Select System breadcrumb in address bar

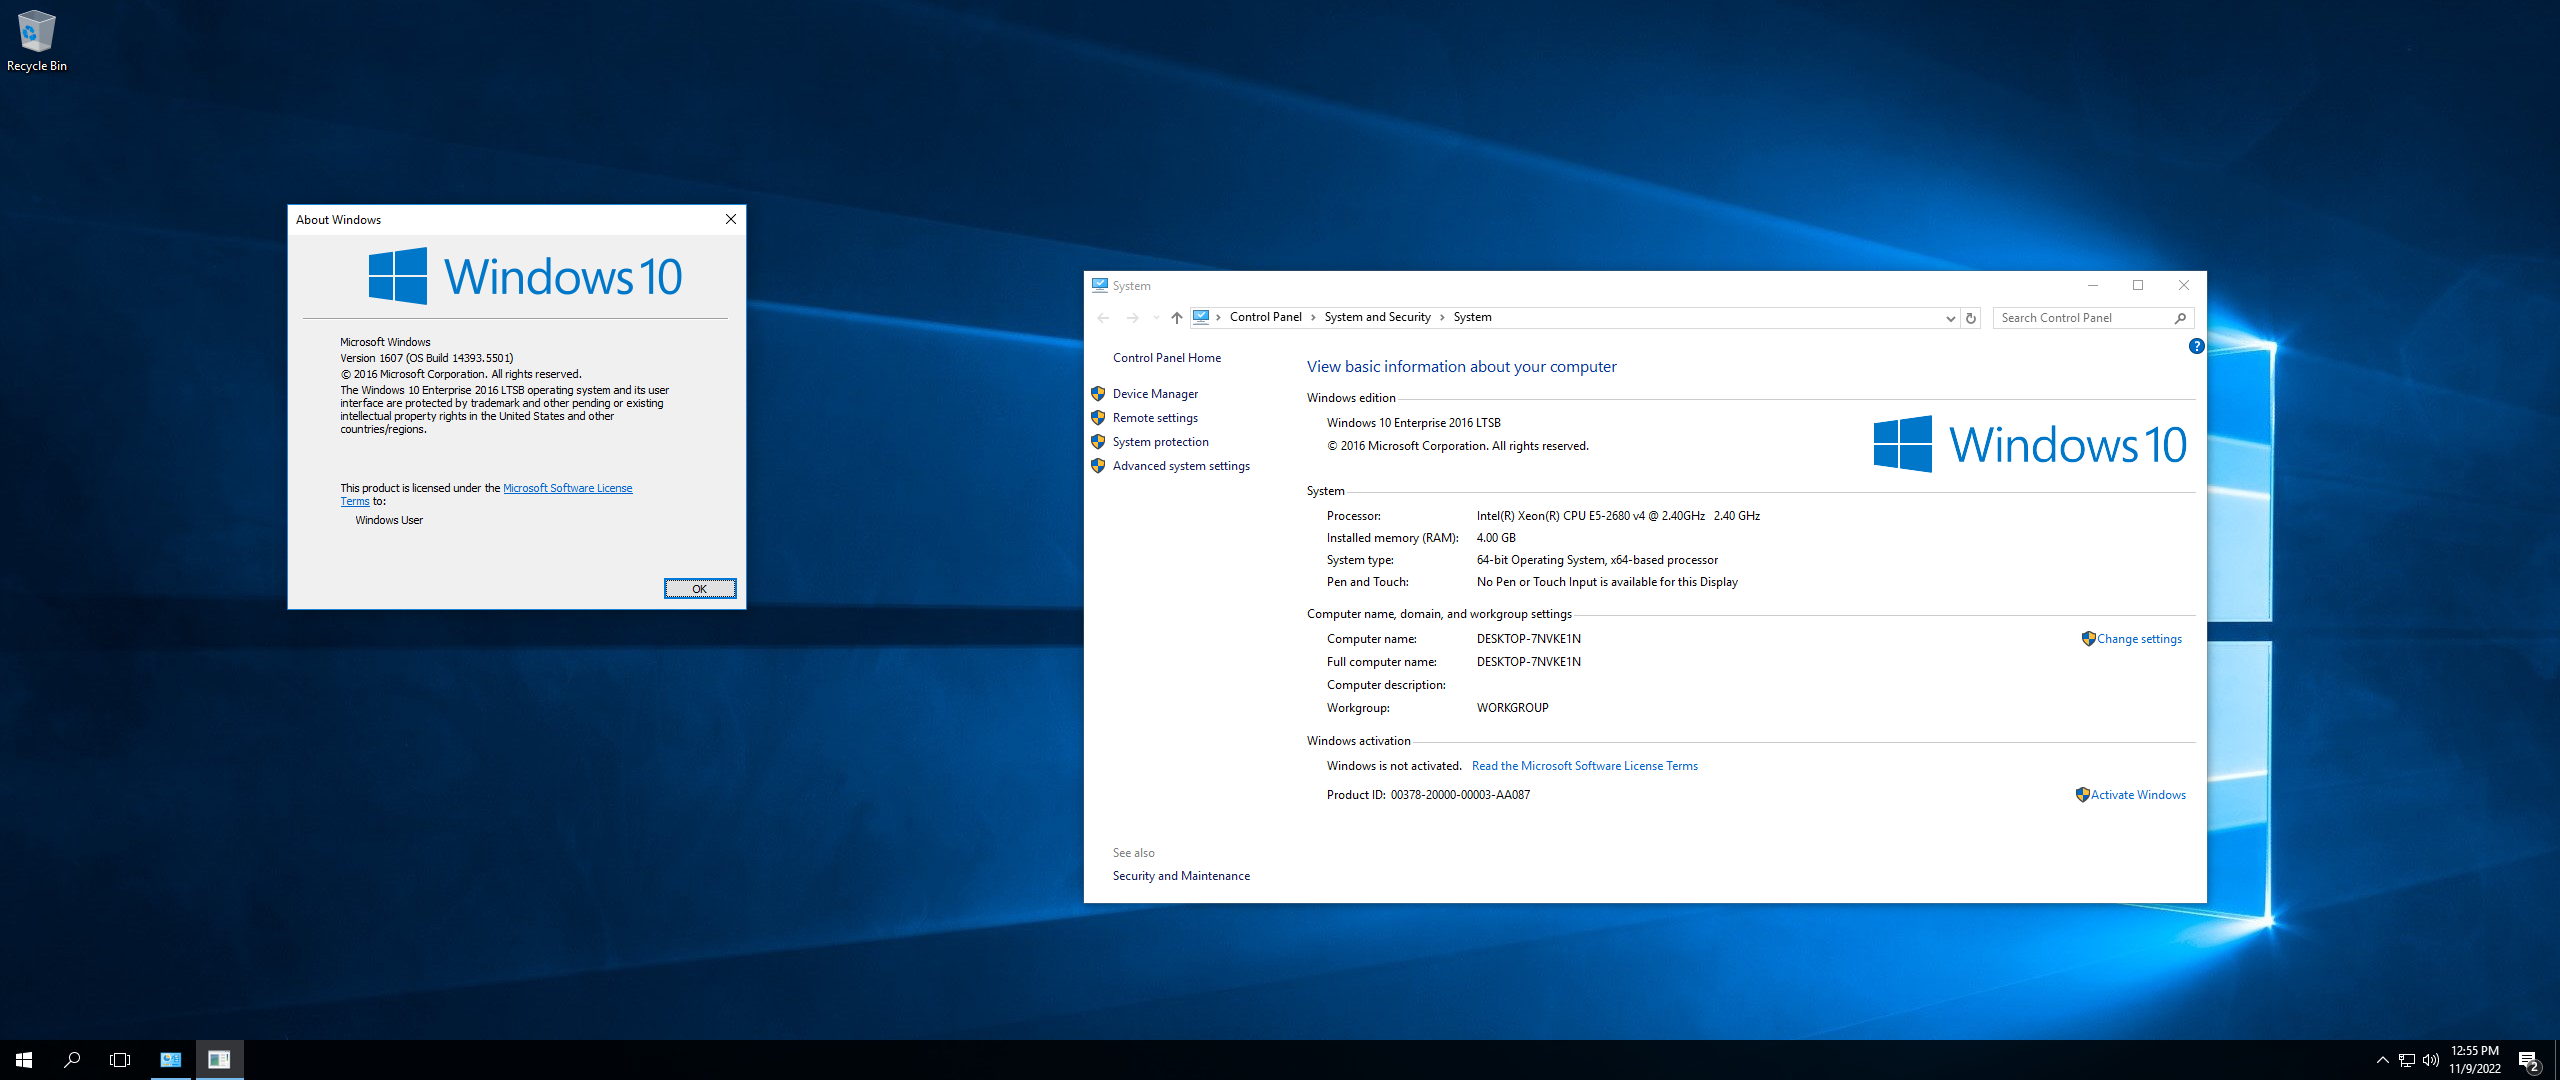(1472, 317)
